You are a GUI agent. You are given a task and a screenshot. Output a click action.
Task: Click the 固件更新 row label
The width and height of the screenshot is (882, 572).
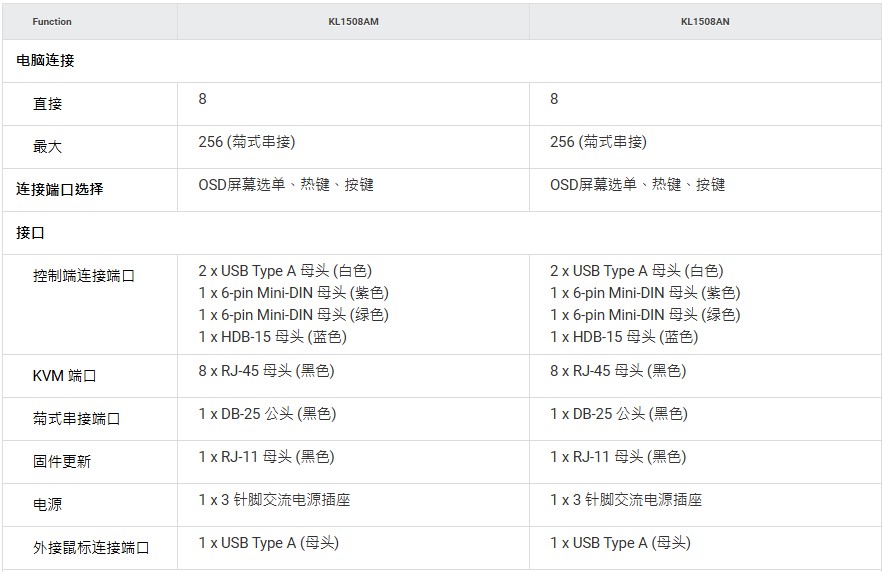[x=61, y=462]
